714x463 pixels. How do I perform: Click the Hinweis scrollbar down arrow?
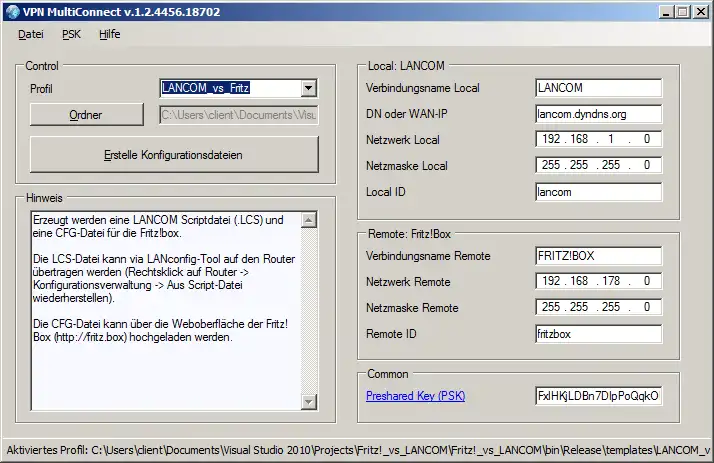[x=309, y=402]
